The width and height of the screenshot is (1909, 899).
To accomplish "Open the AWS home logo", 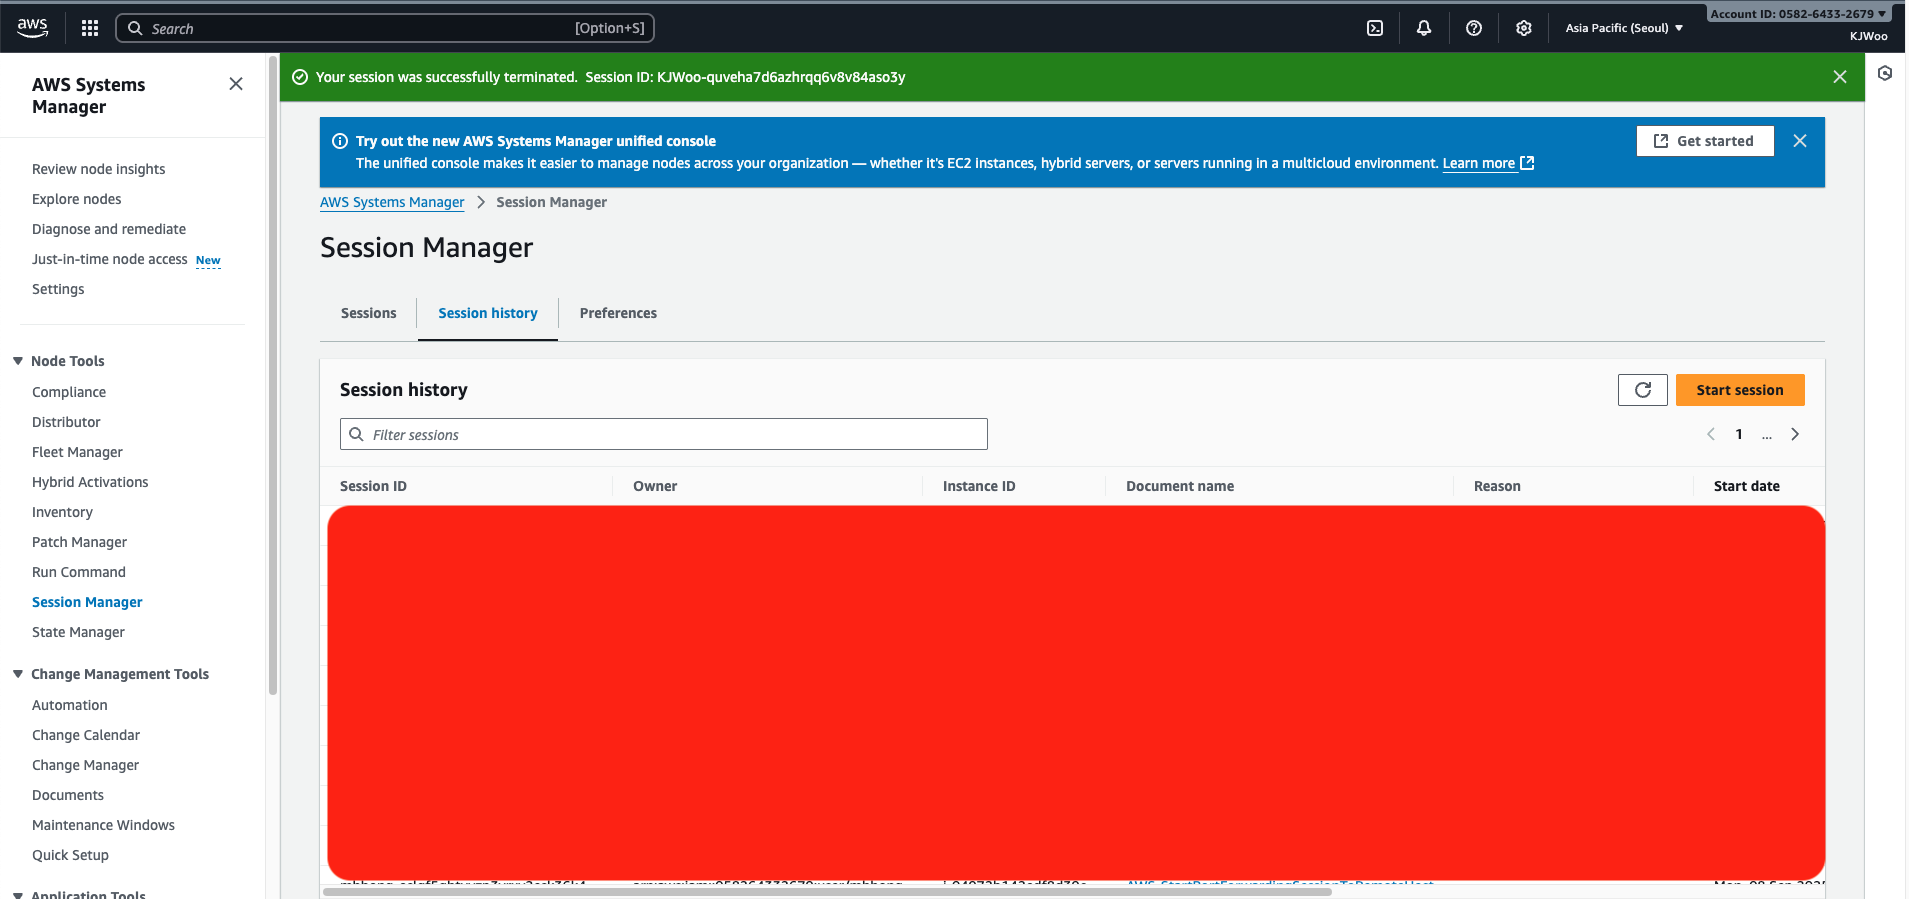I will pos(32,28).
